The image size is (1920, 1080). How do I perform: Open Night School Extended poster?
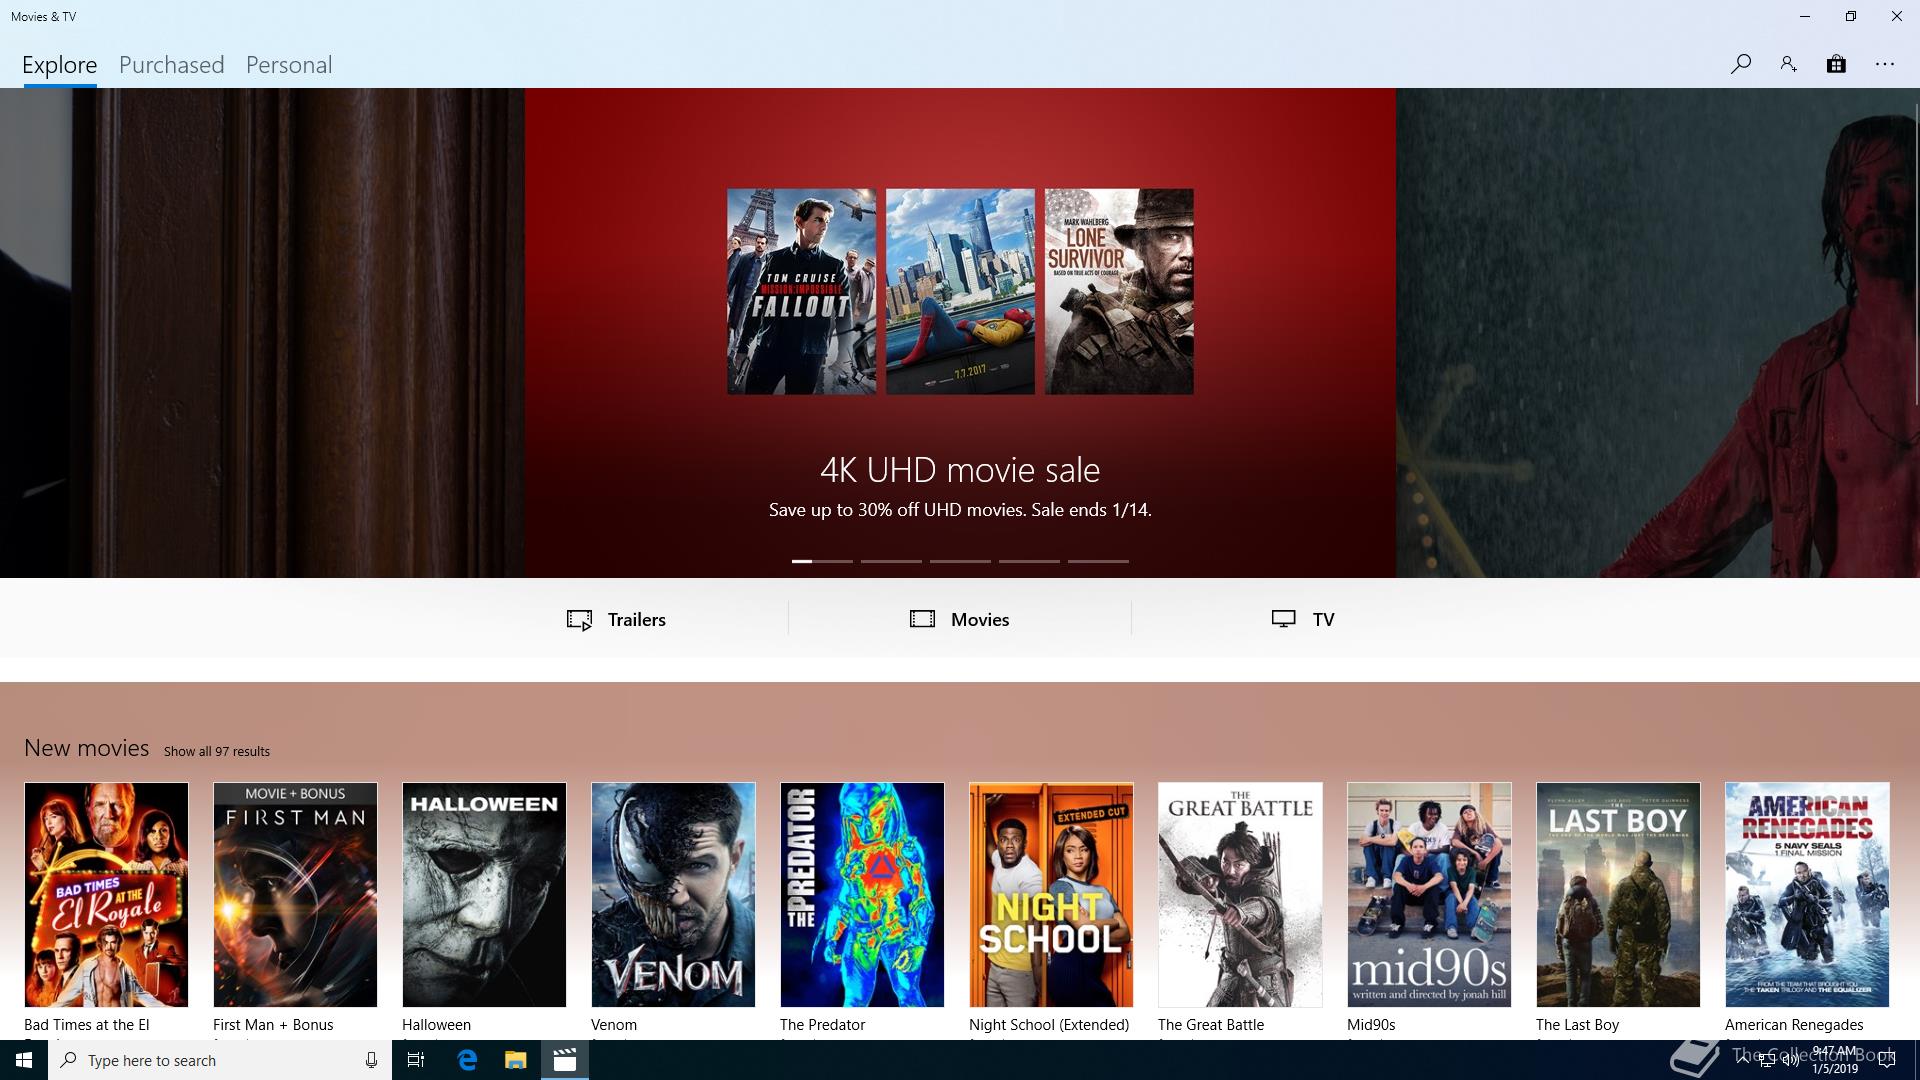(x=1051, y=895)
